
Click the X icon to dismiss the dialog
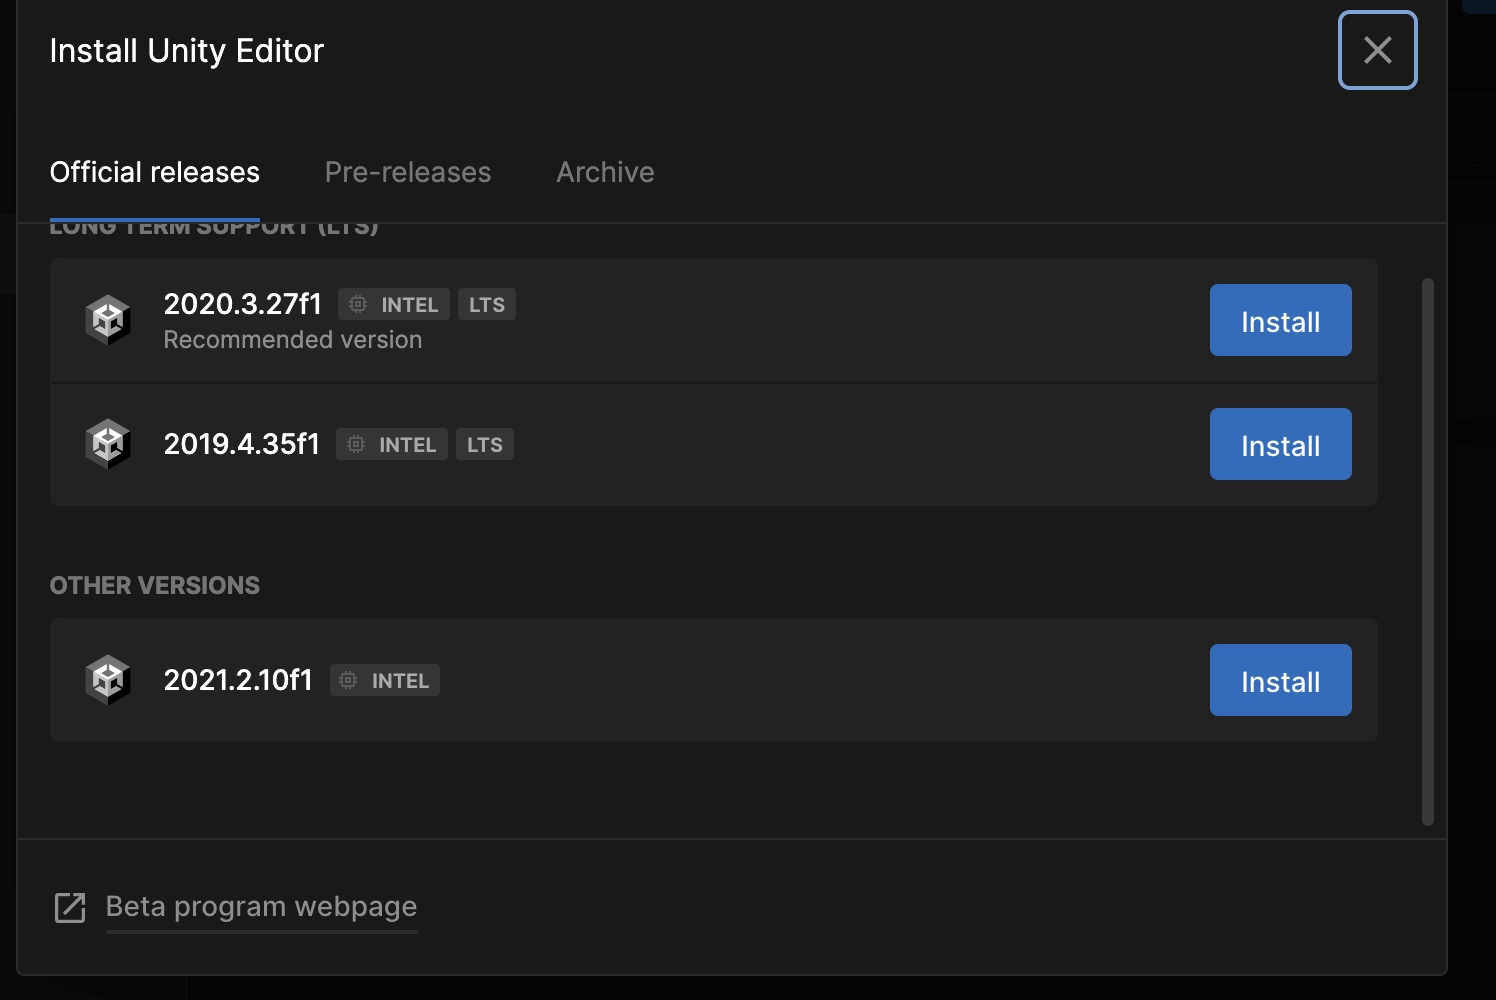(1377, 50)
